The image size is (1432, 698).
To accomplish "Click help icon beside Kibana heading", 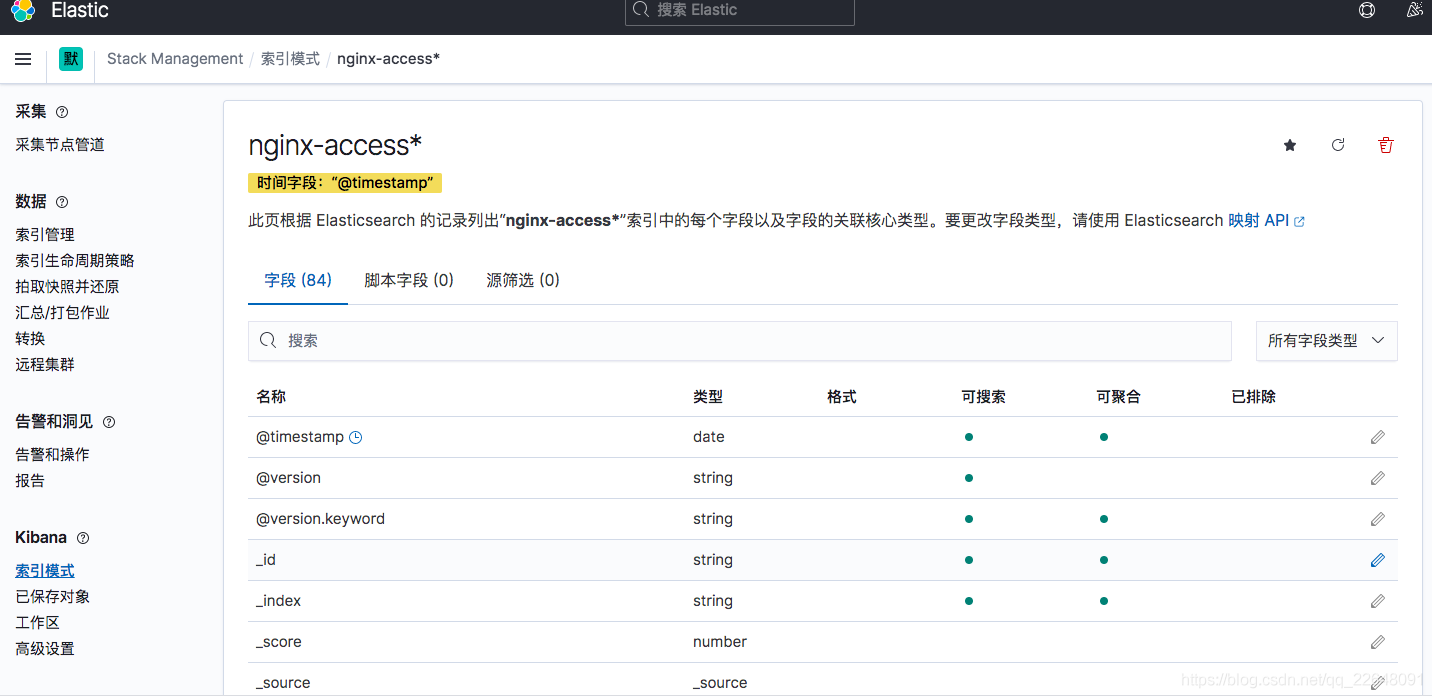I will [83, 538].
